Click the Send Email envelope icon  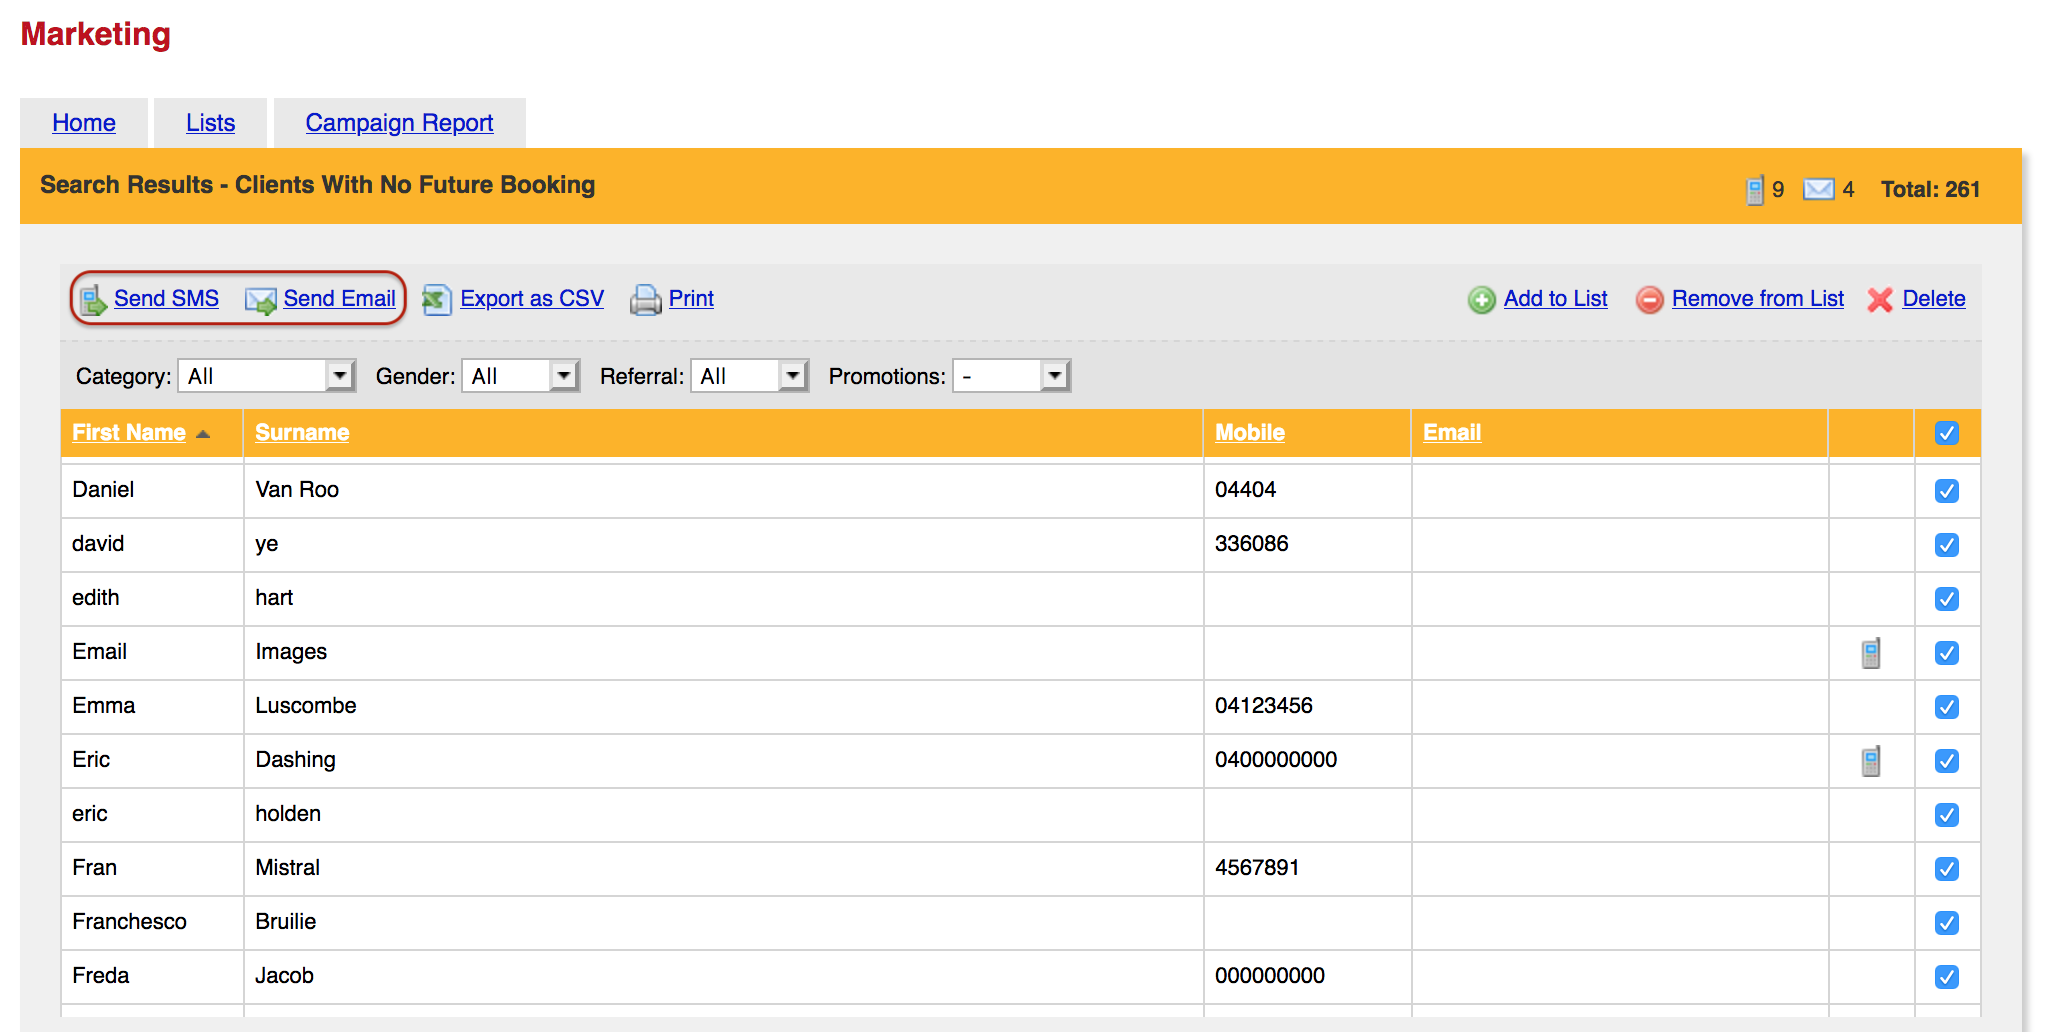(261, 300)
